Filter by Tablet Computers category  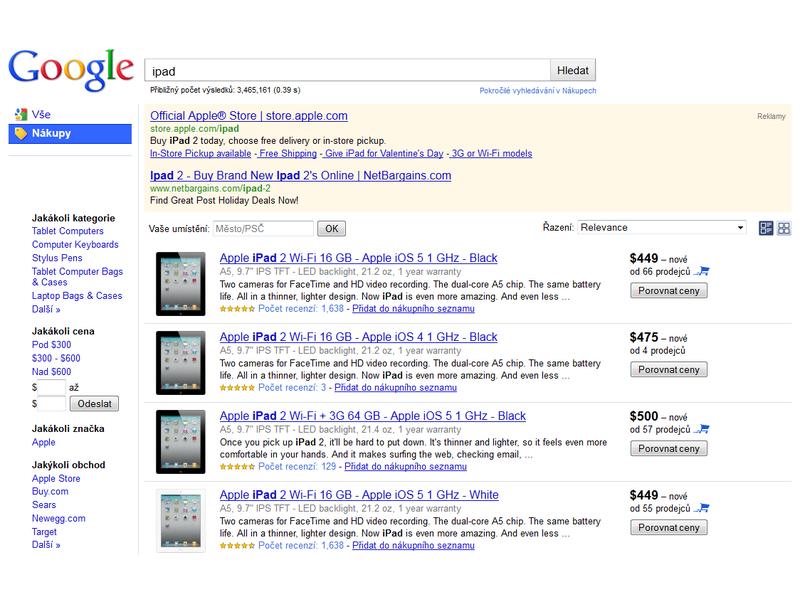pyautogui.click(x=67, y=231)
